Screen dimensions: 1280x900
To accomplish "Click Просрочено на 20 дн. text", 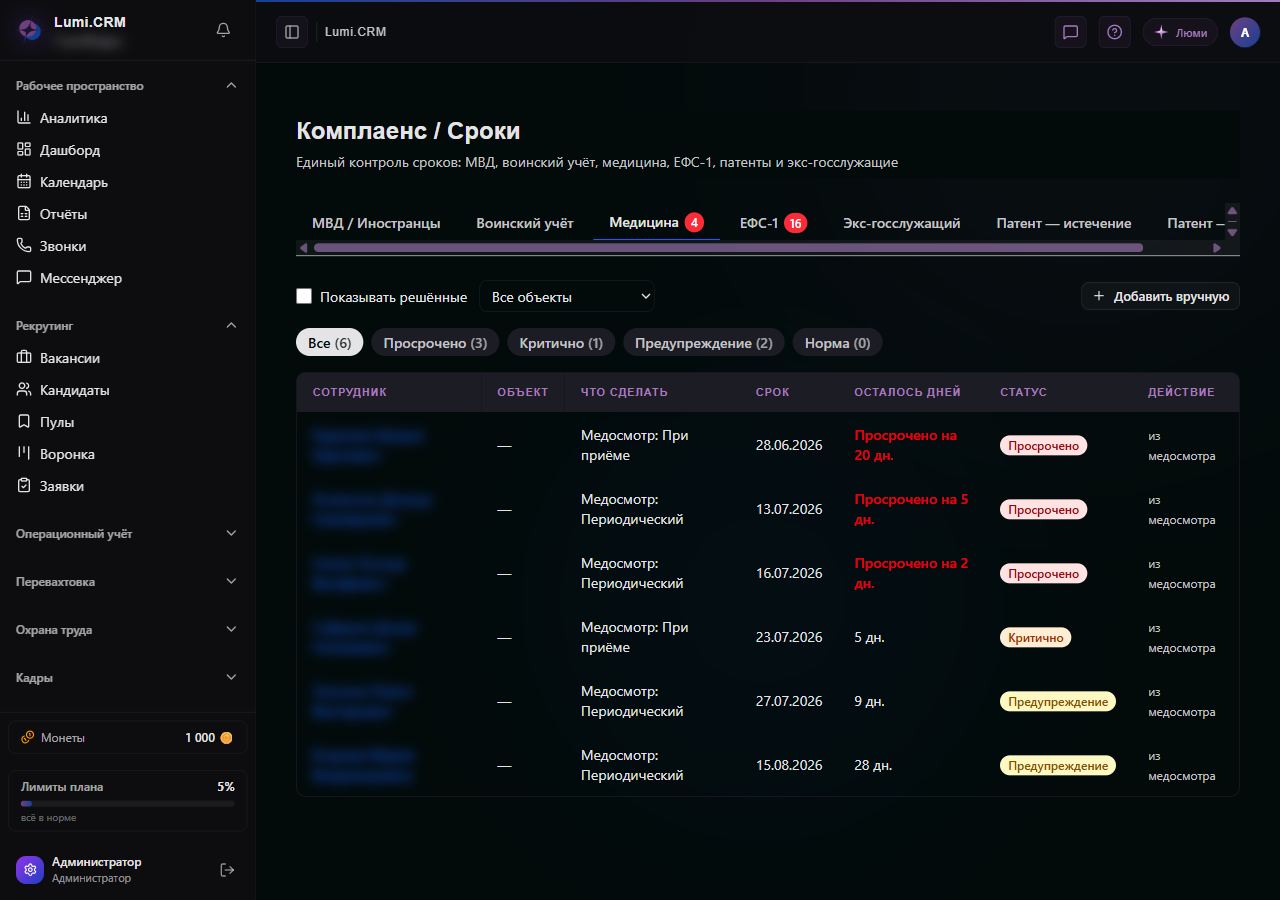I will 905,445.
